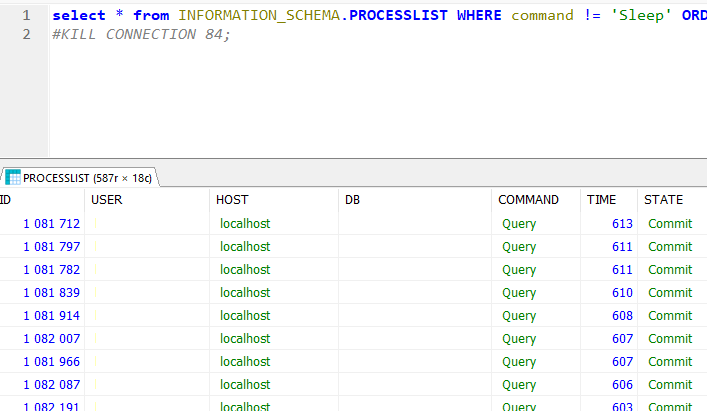Select Query cell in row 1 081 914
The width and height of the screenshot is (707, 411).
click(x=519, y=316)
